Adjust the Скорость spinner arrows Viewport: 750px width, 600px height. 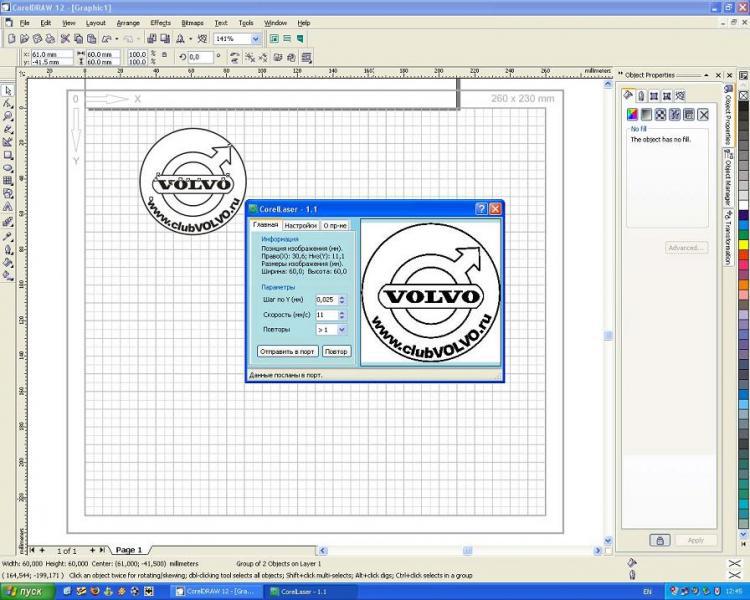coord(342,315)
